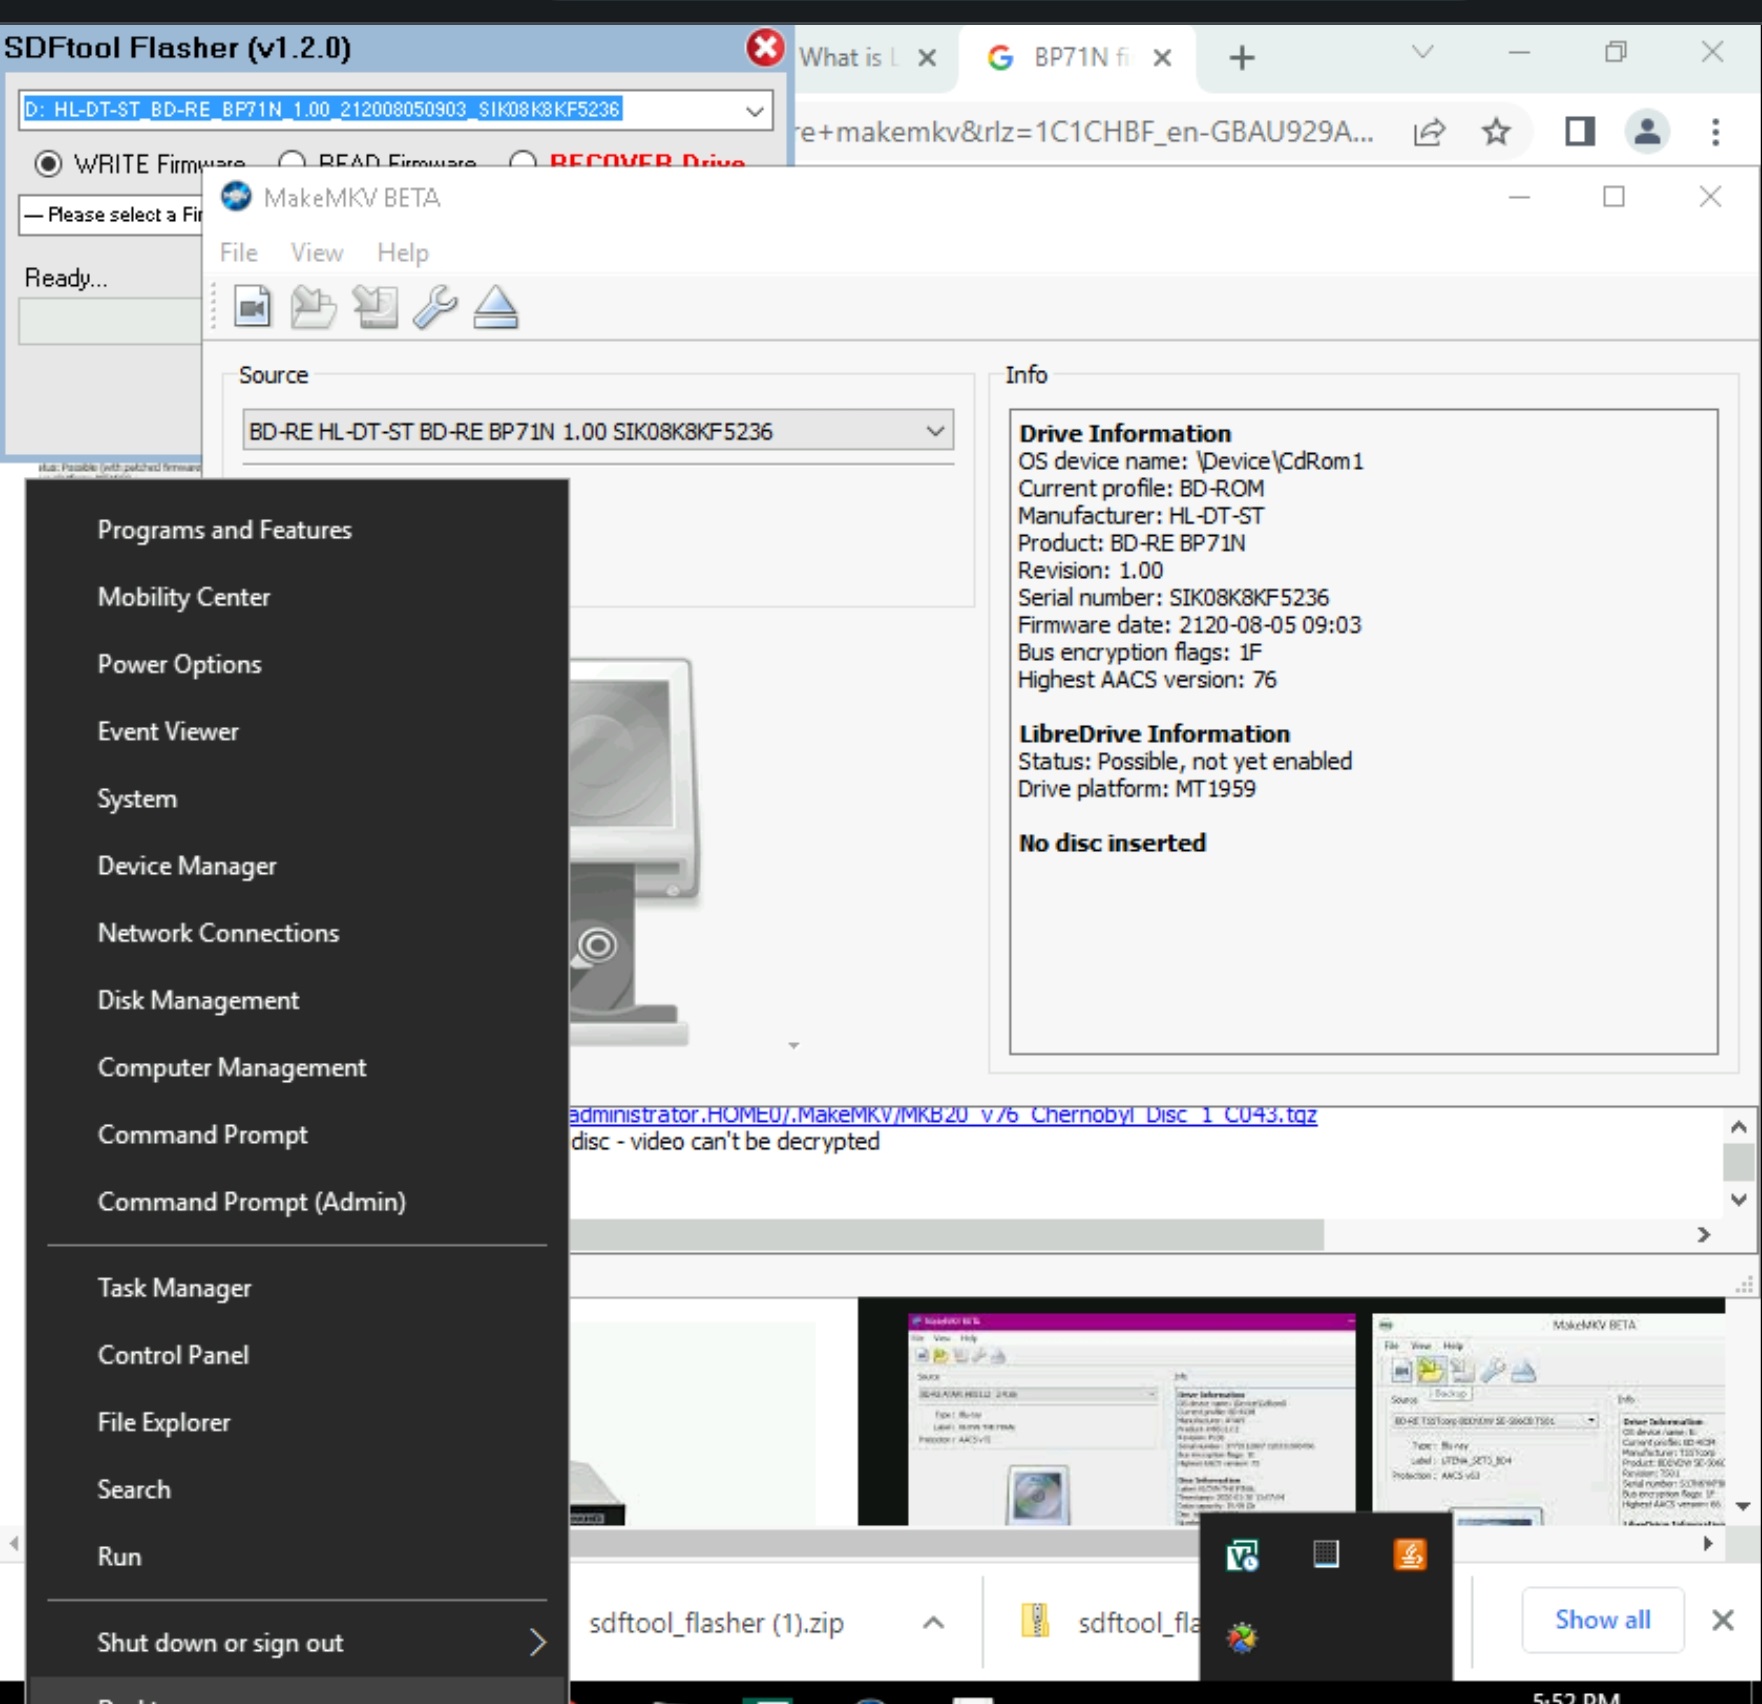Image resolution: width=1762 pixels, height=1704 pixels.
Task: Click the colorful gear tray icon
Action: pos(1243,1637)
